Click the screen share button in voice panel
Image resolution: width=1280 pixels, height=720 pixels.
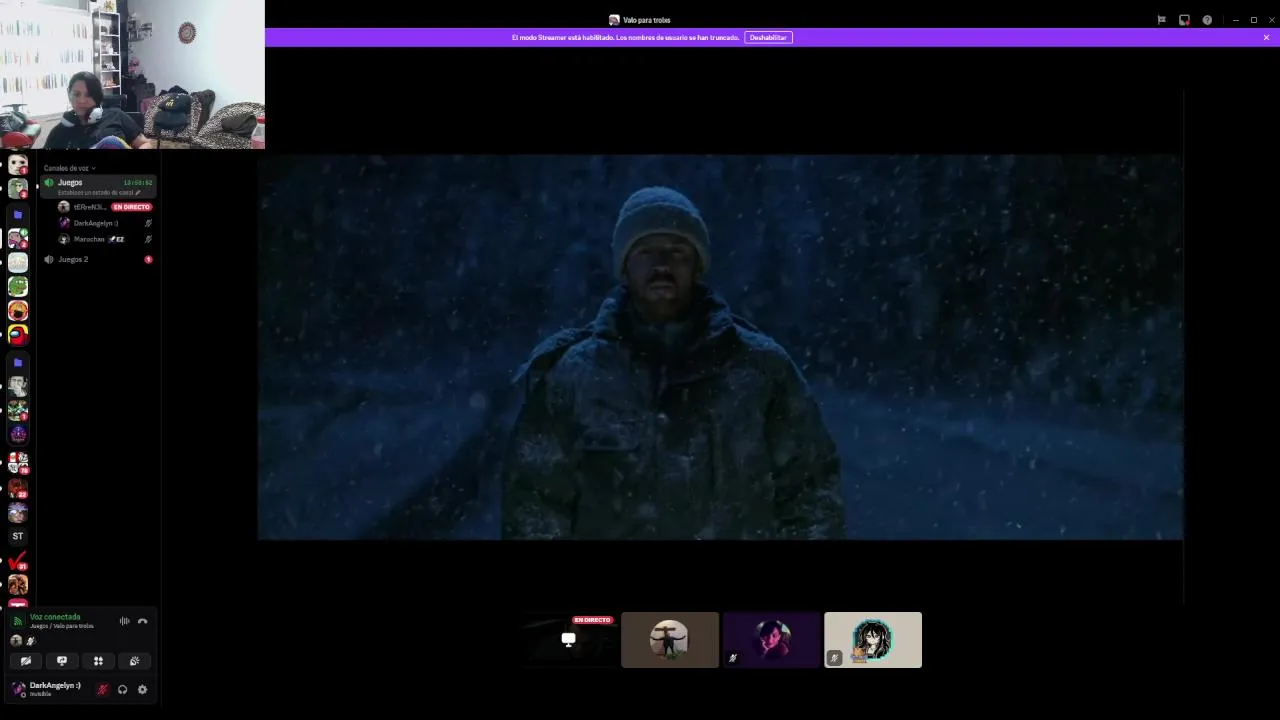(x=62, y=661)
